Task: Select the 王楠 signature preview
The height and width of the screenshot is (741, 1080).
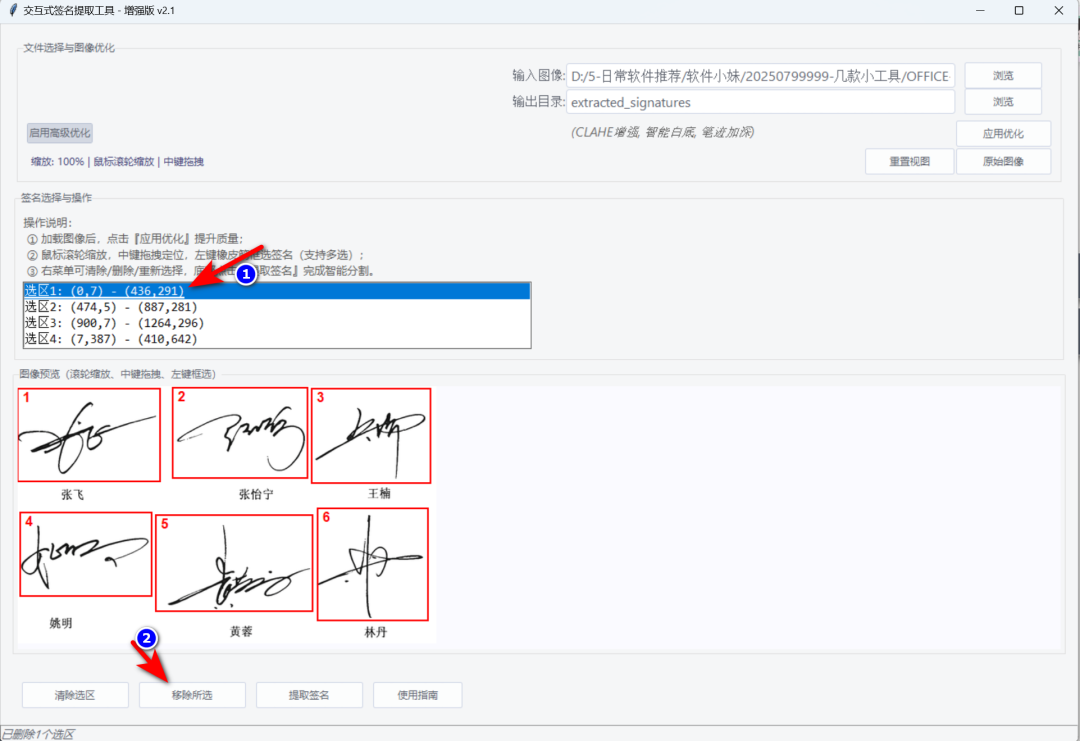Action: (x=371, y=435)
